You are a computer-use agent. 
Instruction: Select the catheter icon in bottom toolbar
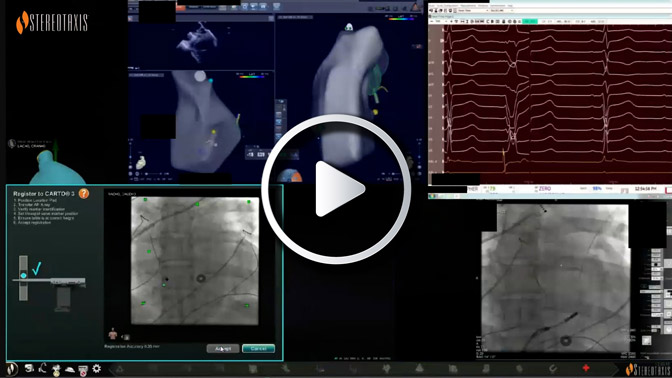coord(42,368)
